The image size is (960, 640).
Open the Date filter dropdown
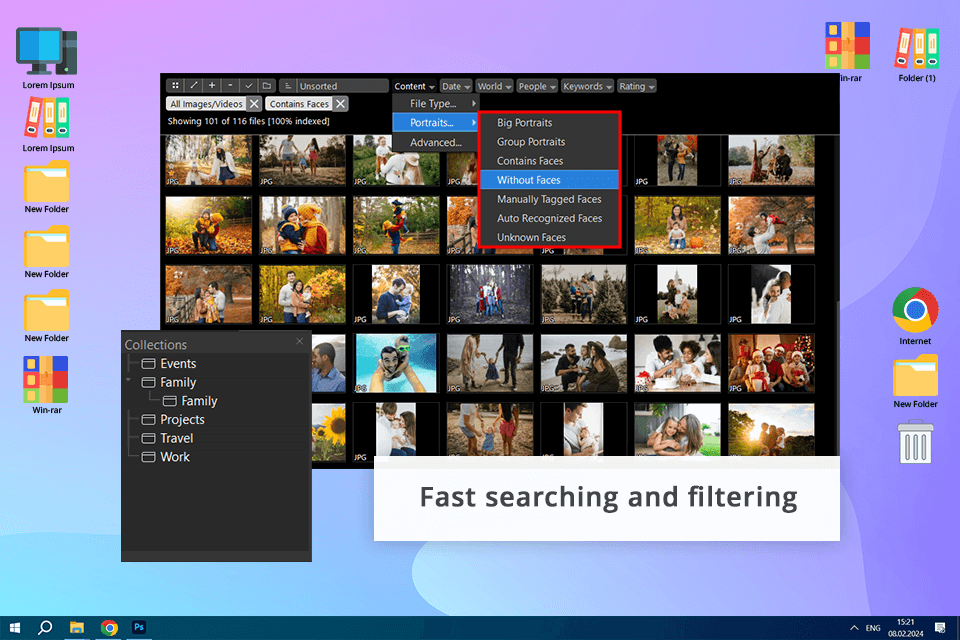[456, 86]
